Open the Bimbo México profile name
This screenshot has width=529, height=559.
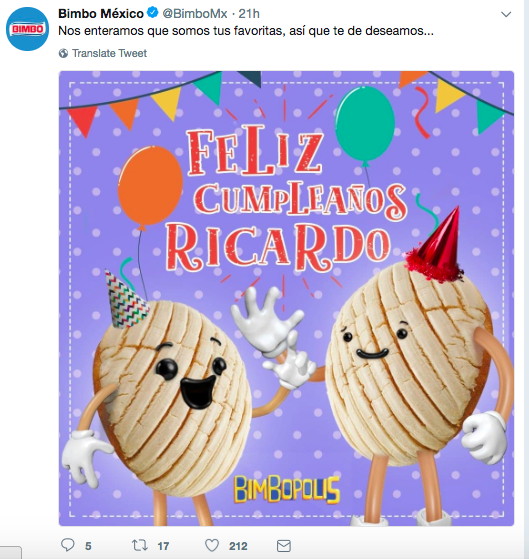(x=101, y=14)
